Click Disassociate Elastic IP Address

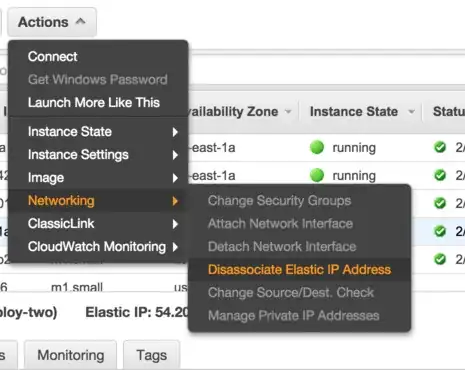299,269
